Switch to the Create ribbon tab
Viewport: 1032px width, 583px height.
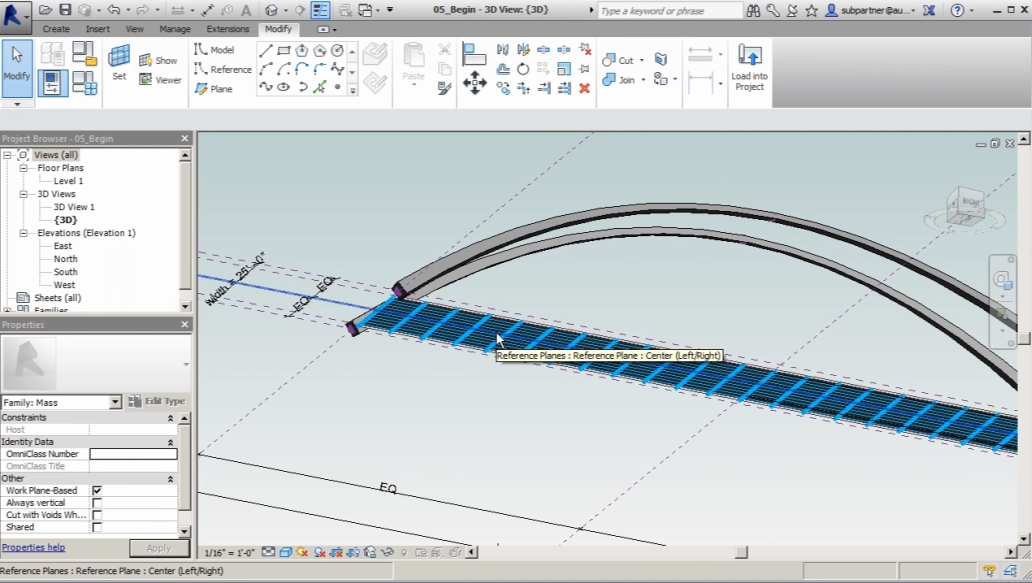pyautogui.click(x=56, y=29)
